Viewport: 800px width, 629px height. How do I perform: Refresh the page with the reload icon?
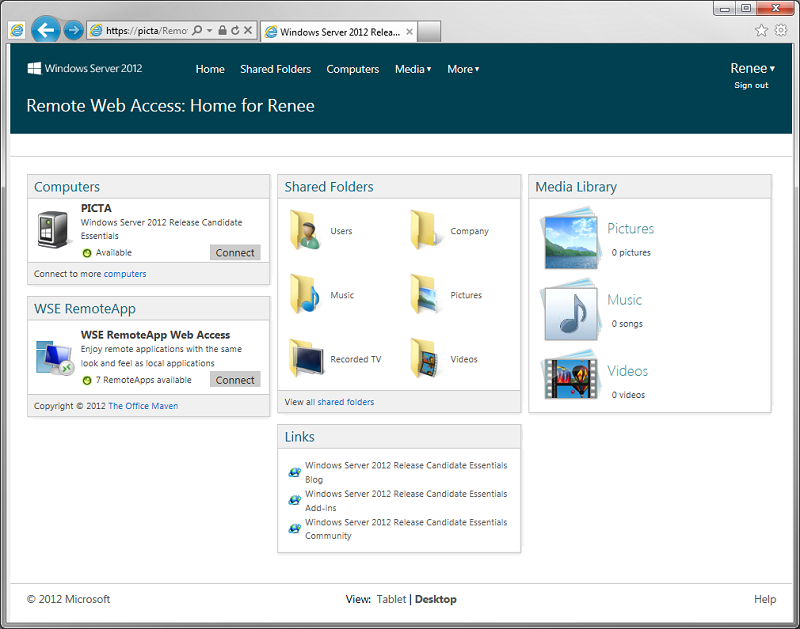coord(235,31)
